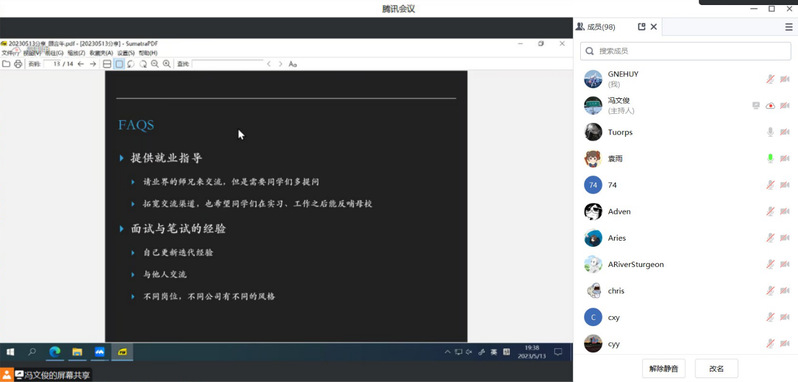Click the print icon in SumatraPDF toolbar

pos(18,64)
